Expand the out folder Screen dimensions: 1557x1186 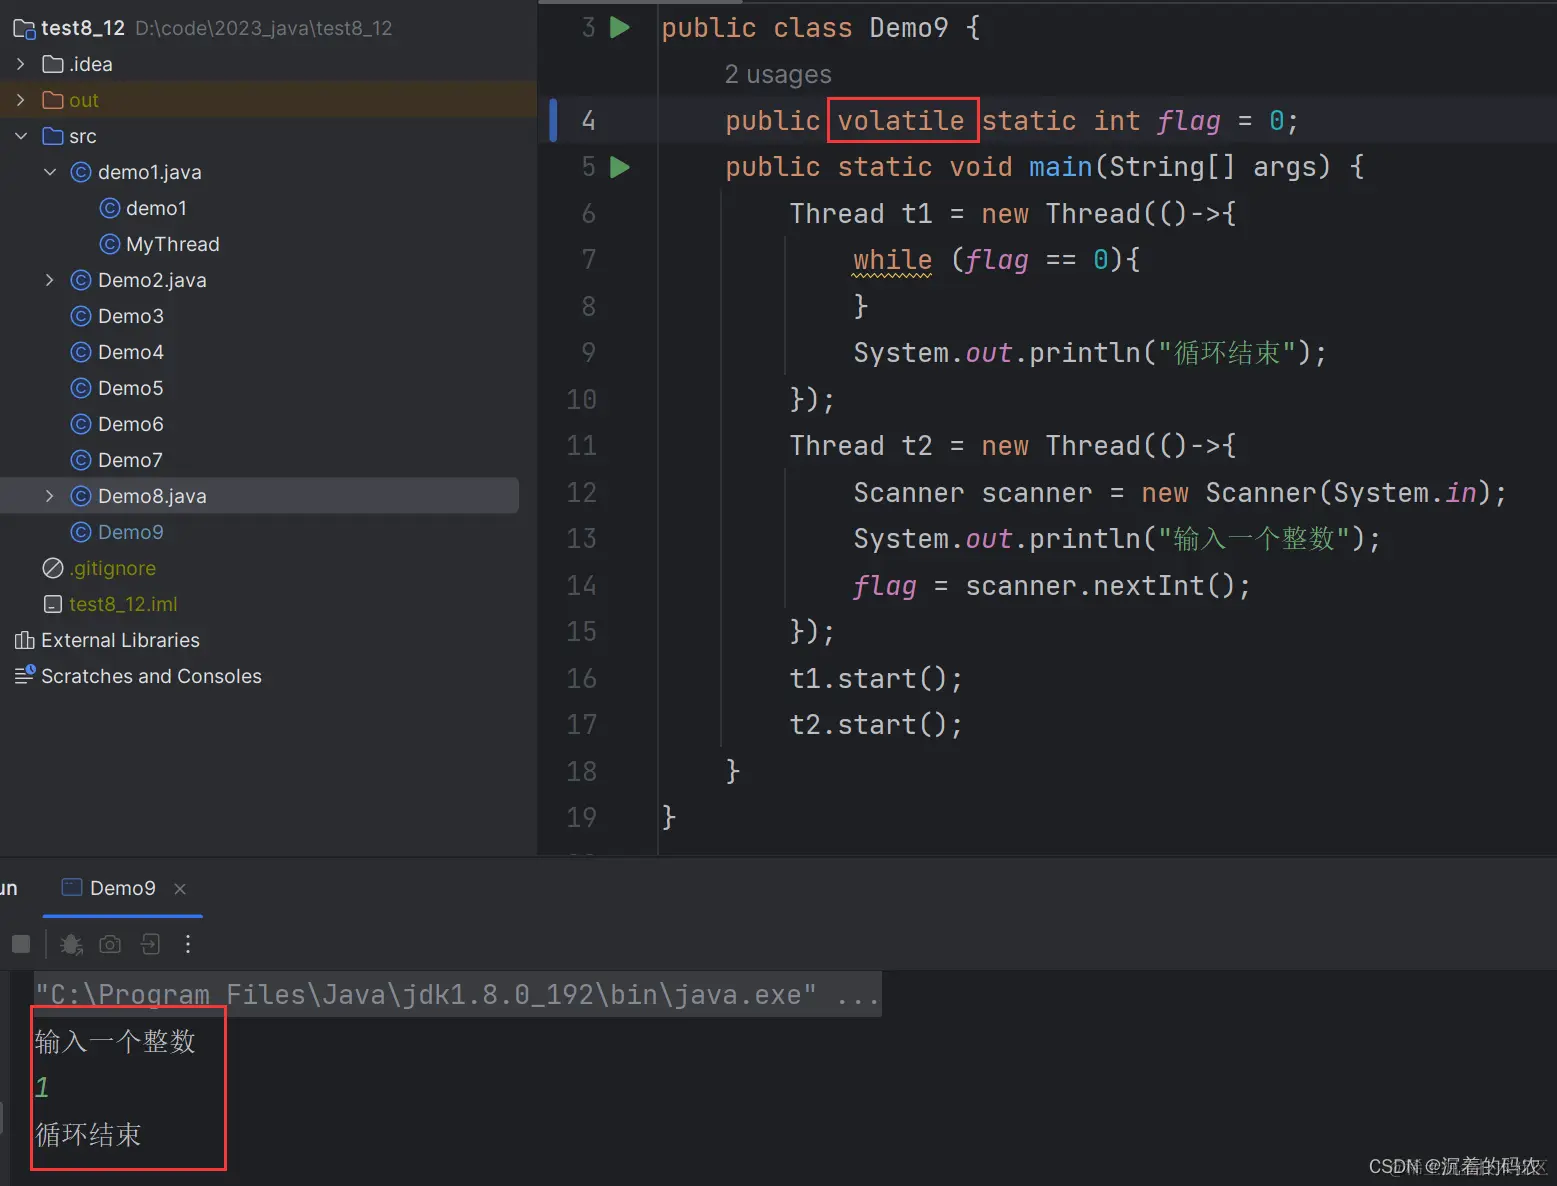[20, 100]
